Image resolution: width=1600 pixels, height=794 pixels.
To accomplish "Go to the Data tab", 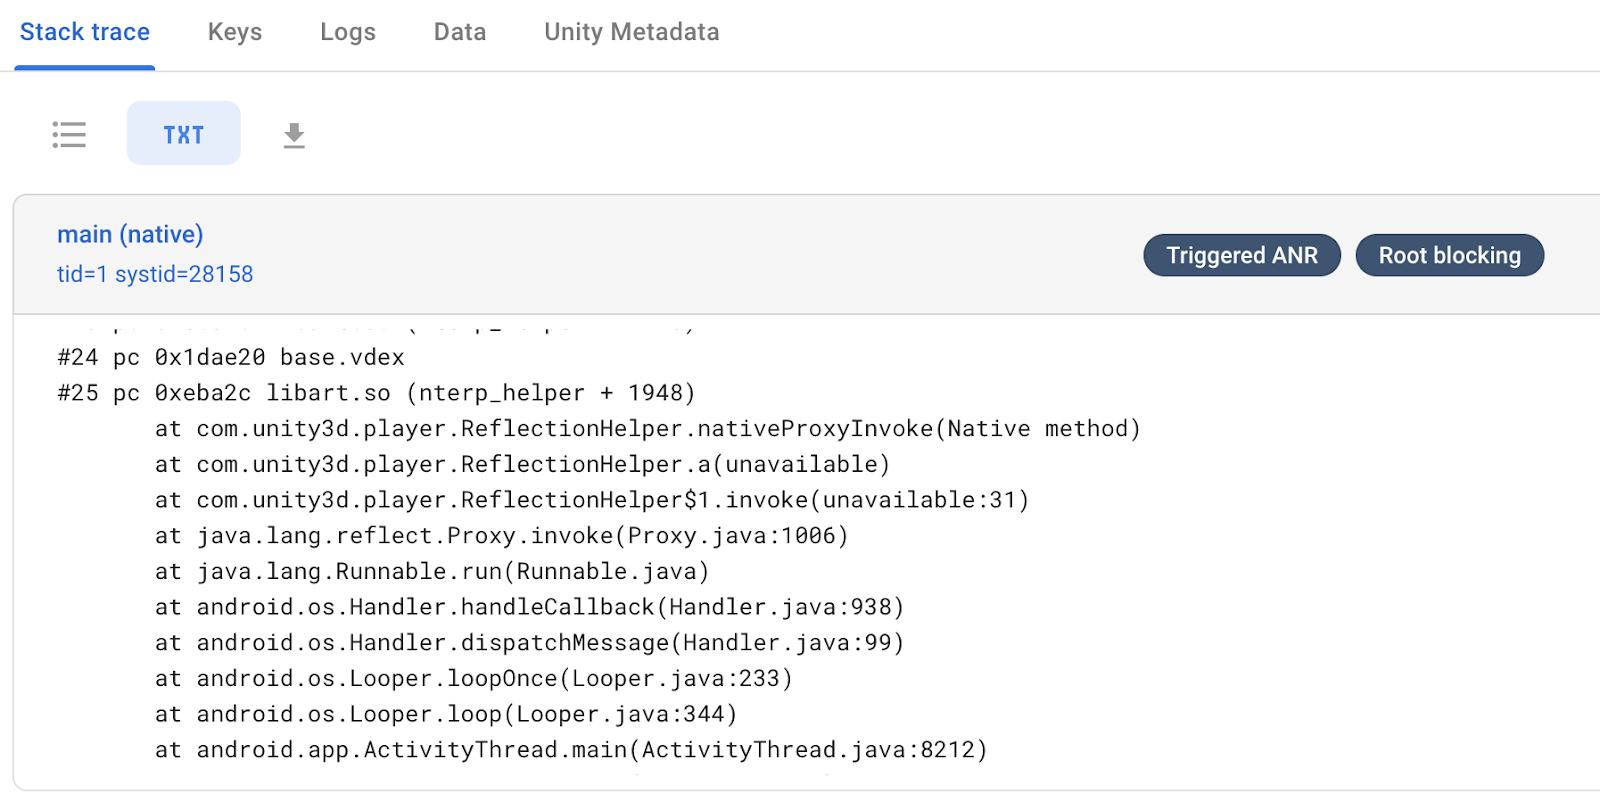I will [460, 33].
